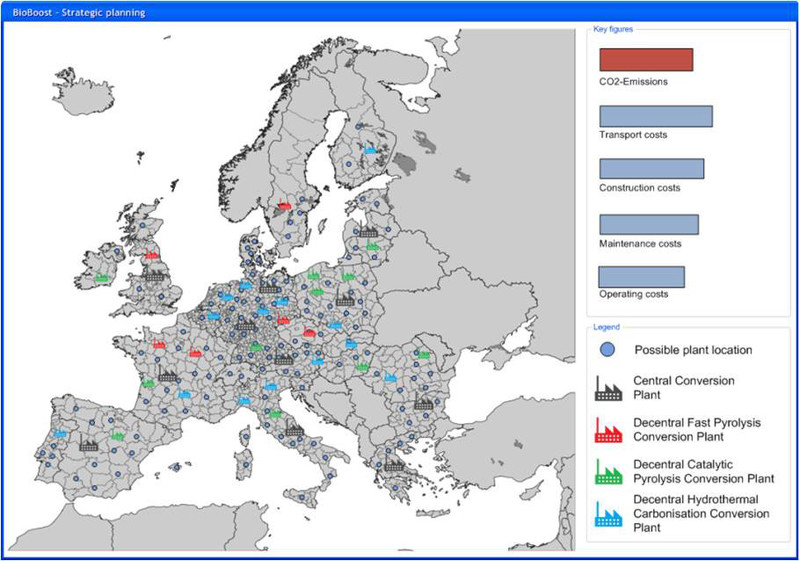The width and height of the screenshot is (800, 561).
Task: Click the 'Maintenance costs' label
Action: click(x=640, y=244)
